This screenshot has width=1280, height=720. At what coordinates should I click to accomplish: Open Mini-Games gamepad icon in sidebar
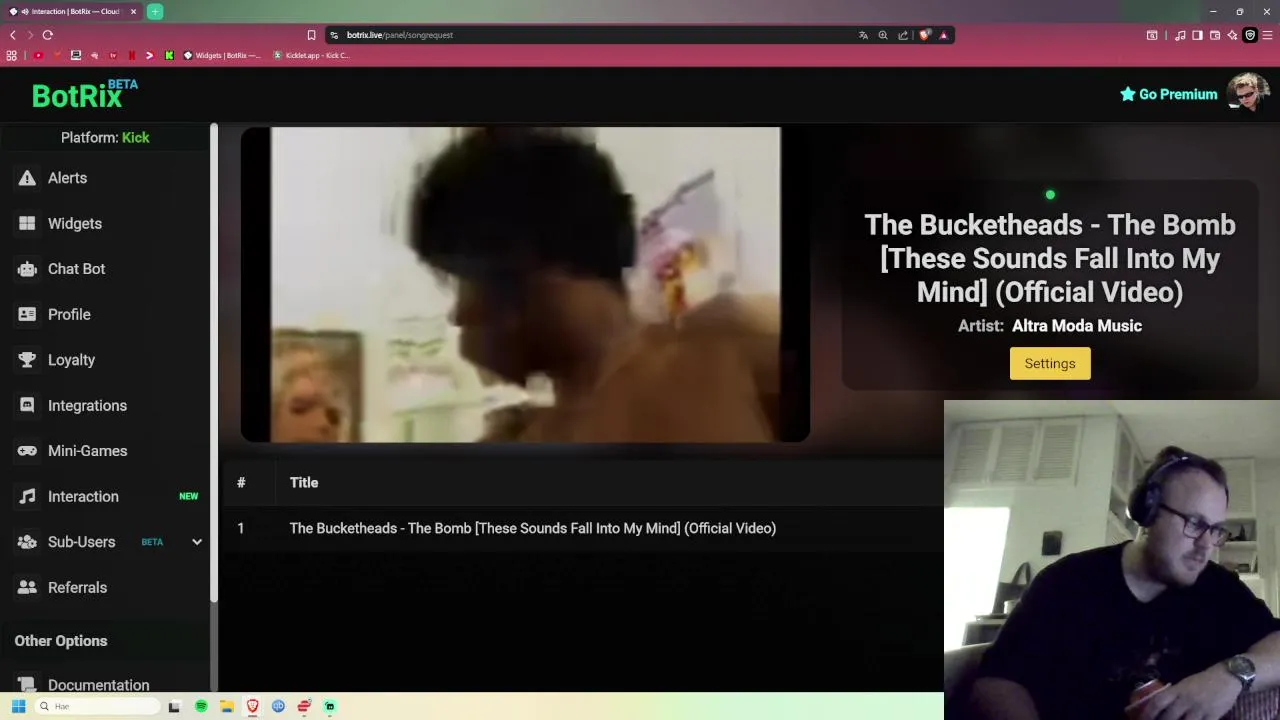point(27,451)
